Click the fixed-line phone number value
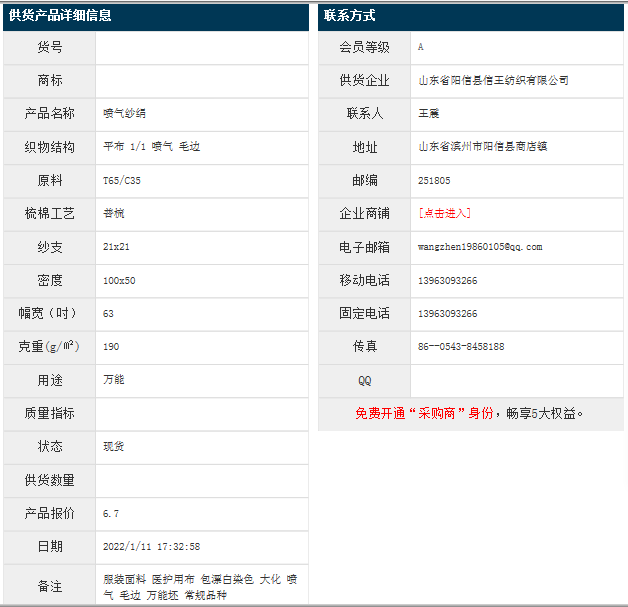 (447, 313)
